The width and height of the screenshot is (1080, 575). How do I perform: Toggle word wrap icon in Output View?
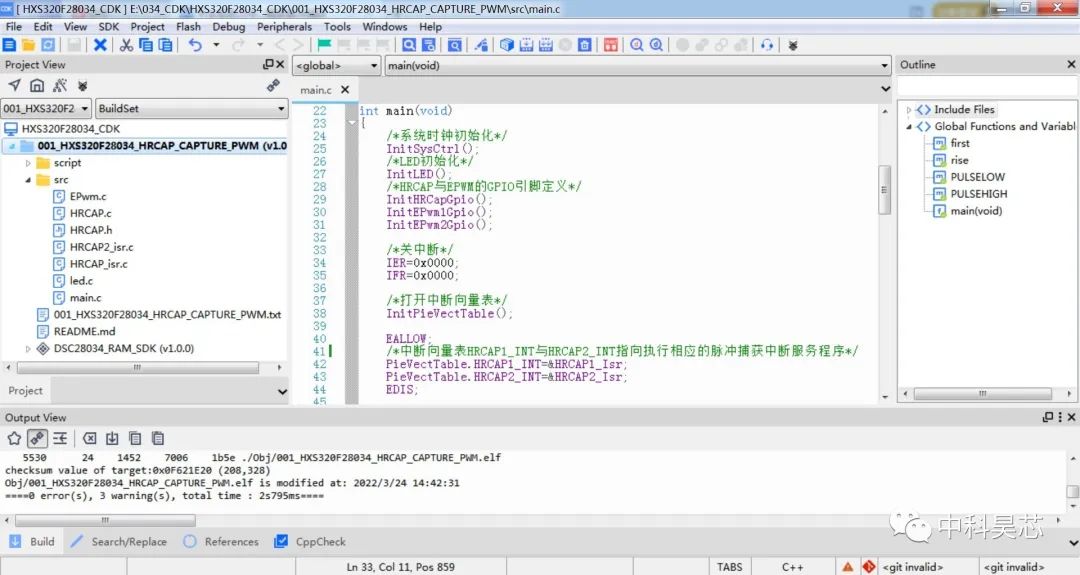pos(60,438)
